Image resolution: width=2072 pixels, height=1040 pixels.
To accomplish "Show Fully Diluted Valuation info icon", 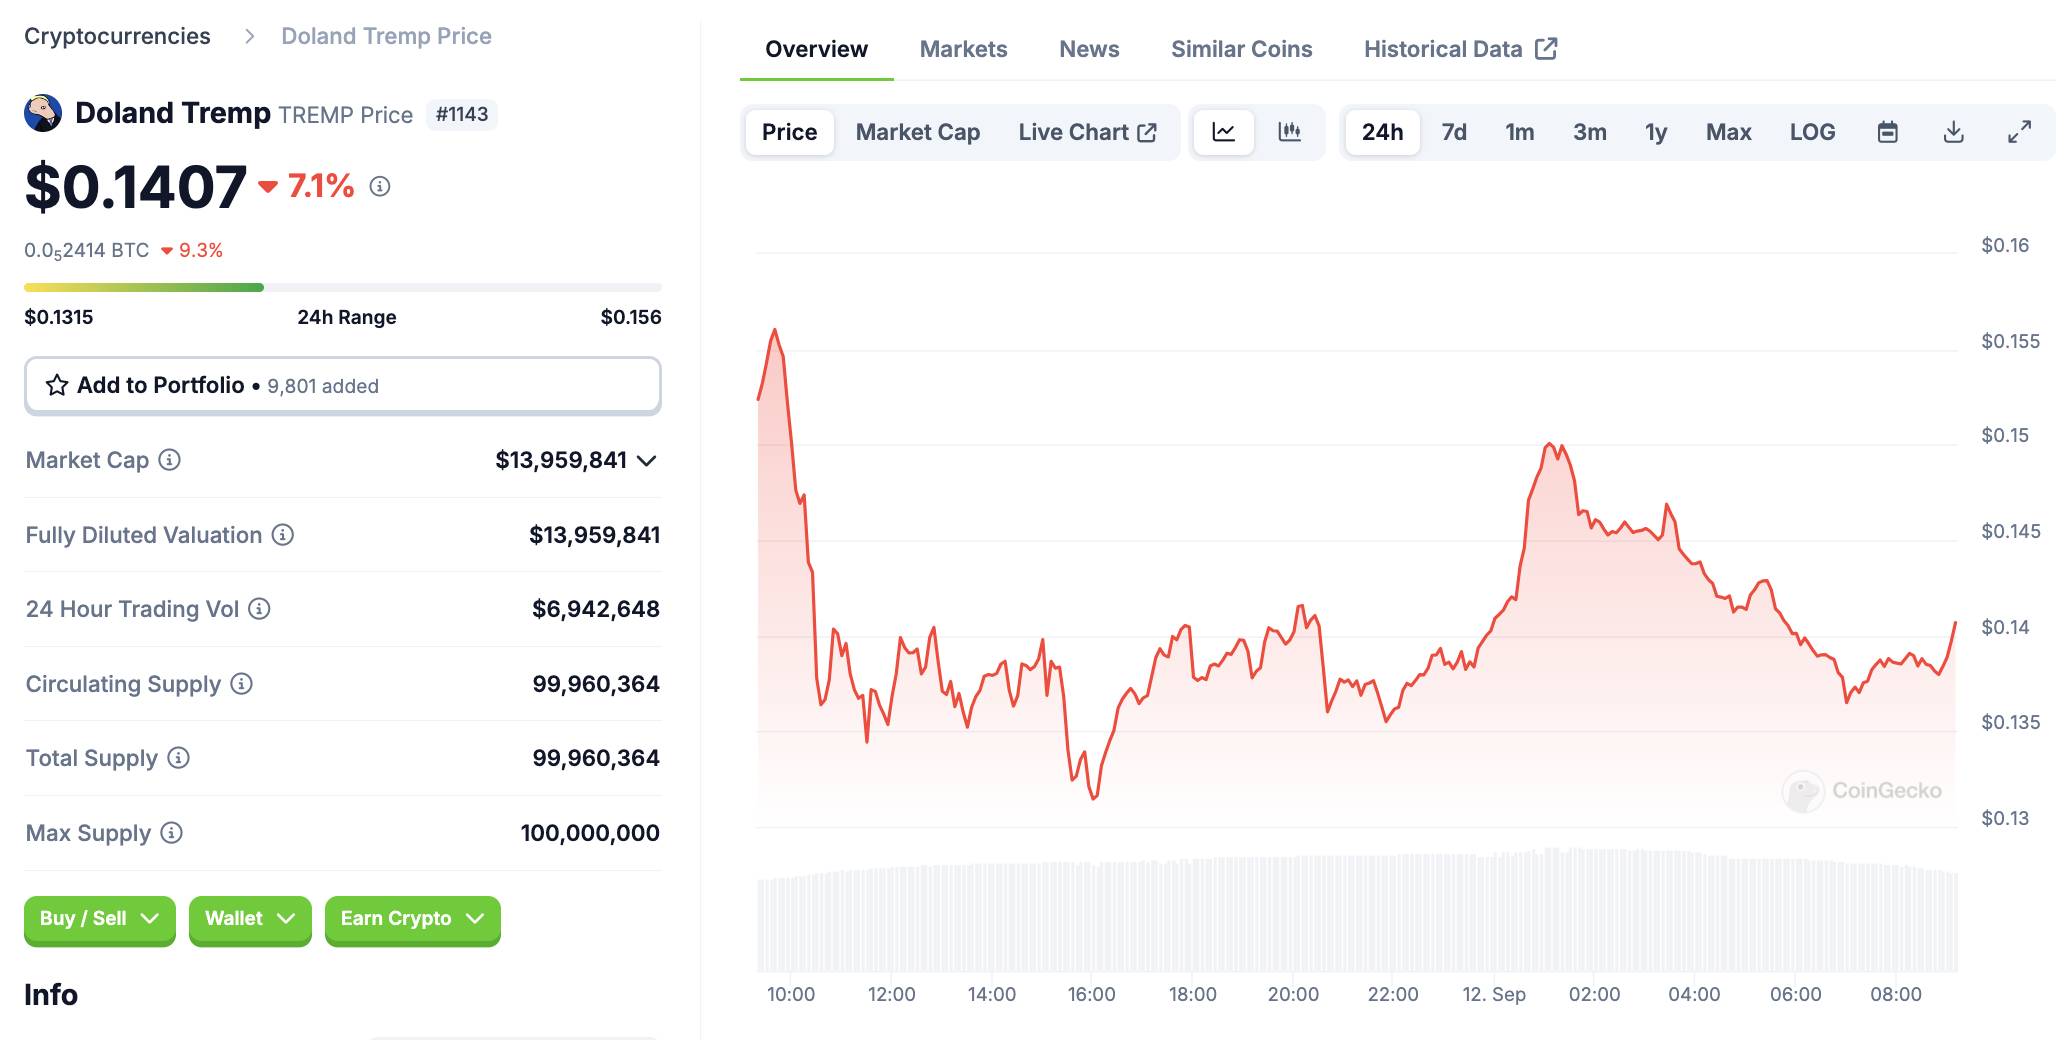I will tap(283, 535).
